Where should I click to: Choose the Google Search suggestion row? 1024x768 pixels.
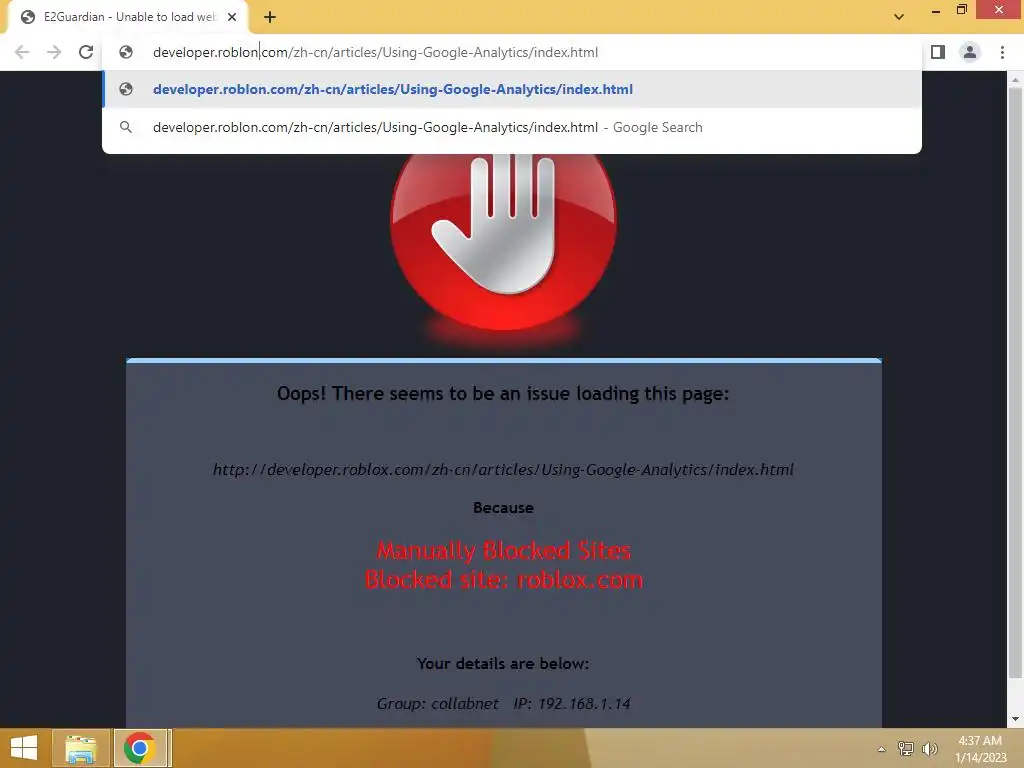click(512, 127)
